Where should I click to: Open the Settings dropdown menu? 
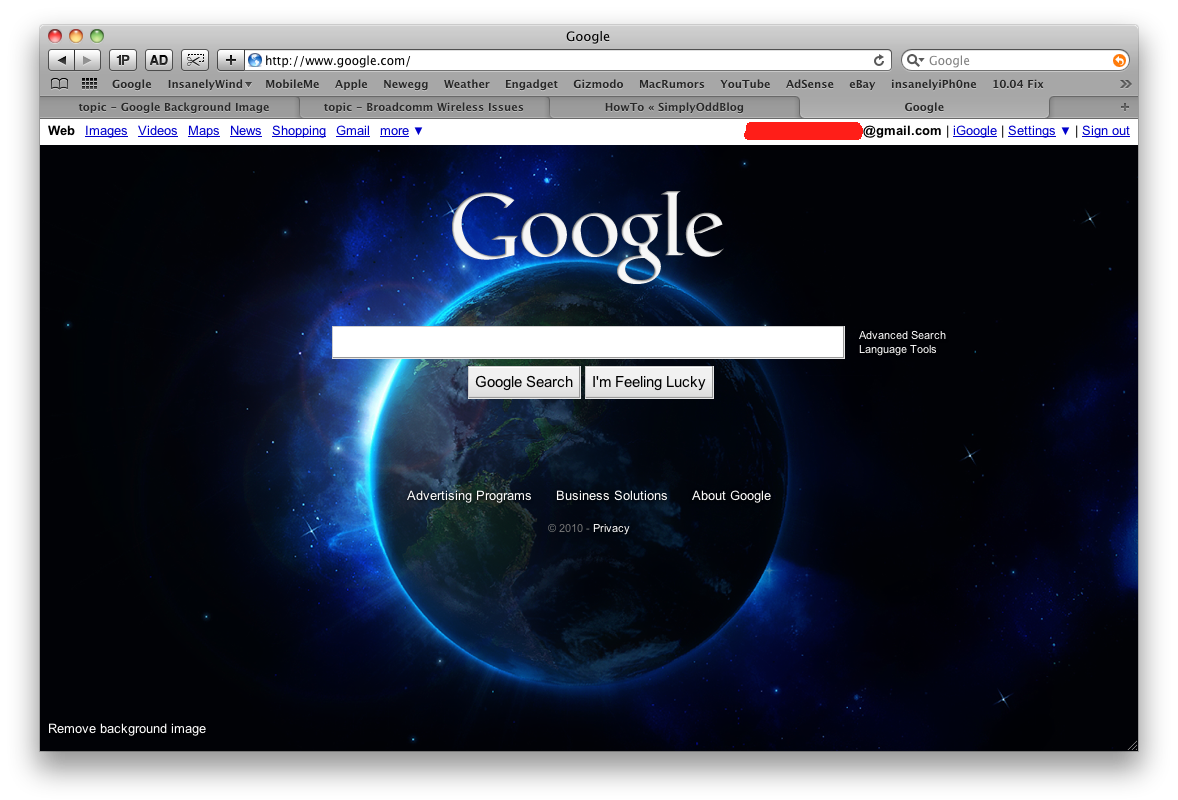1038,131
